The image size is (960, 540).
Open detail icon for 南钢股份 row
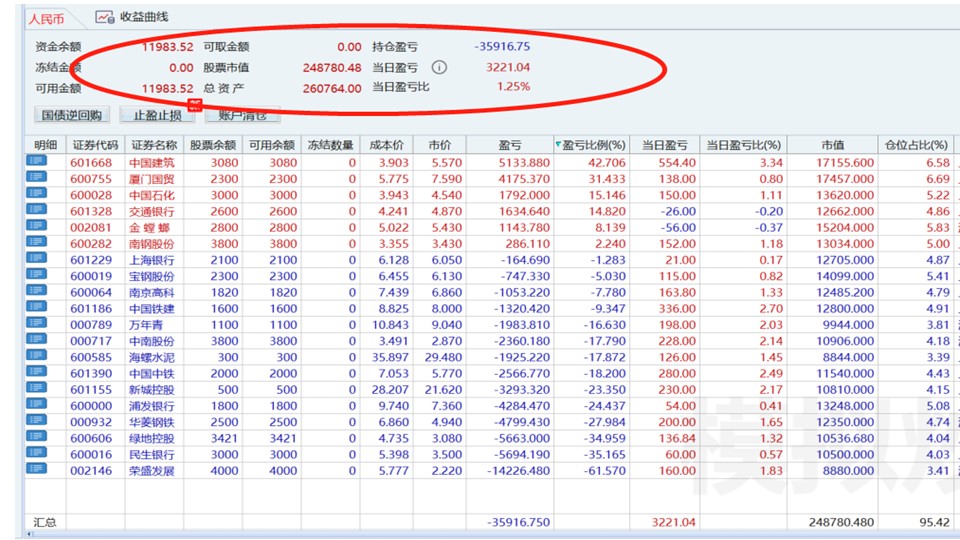click(x=36, y=242)
